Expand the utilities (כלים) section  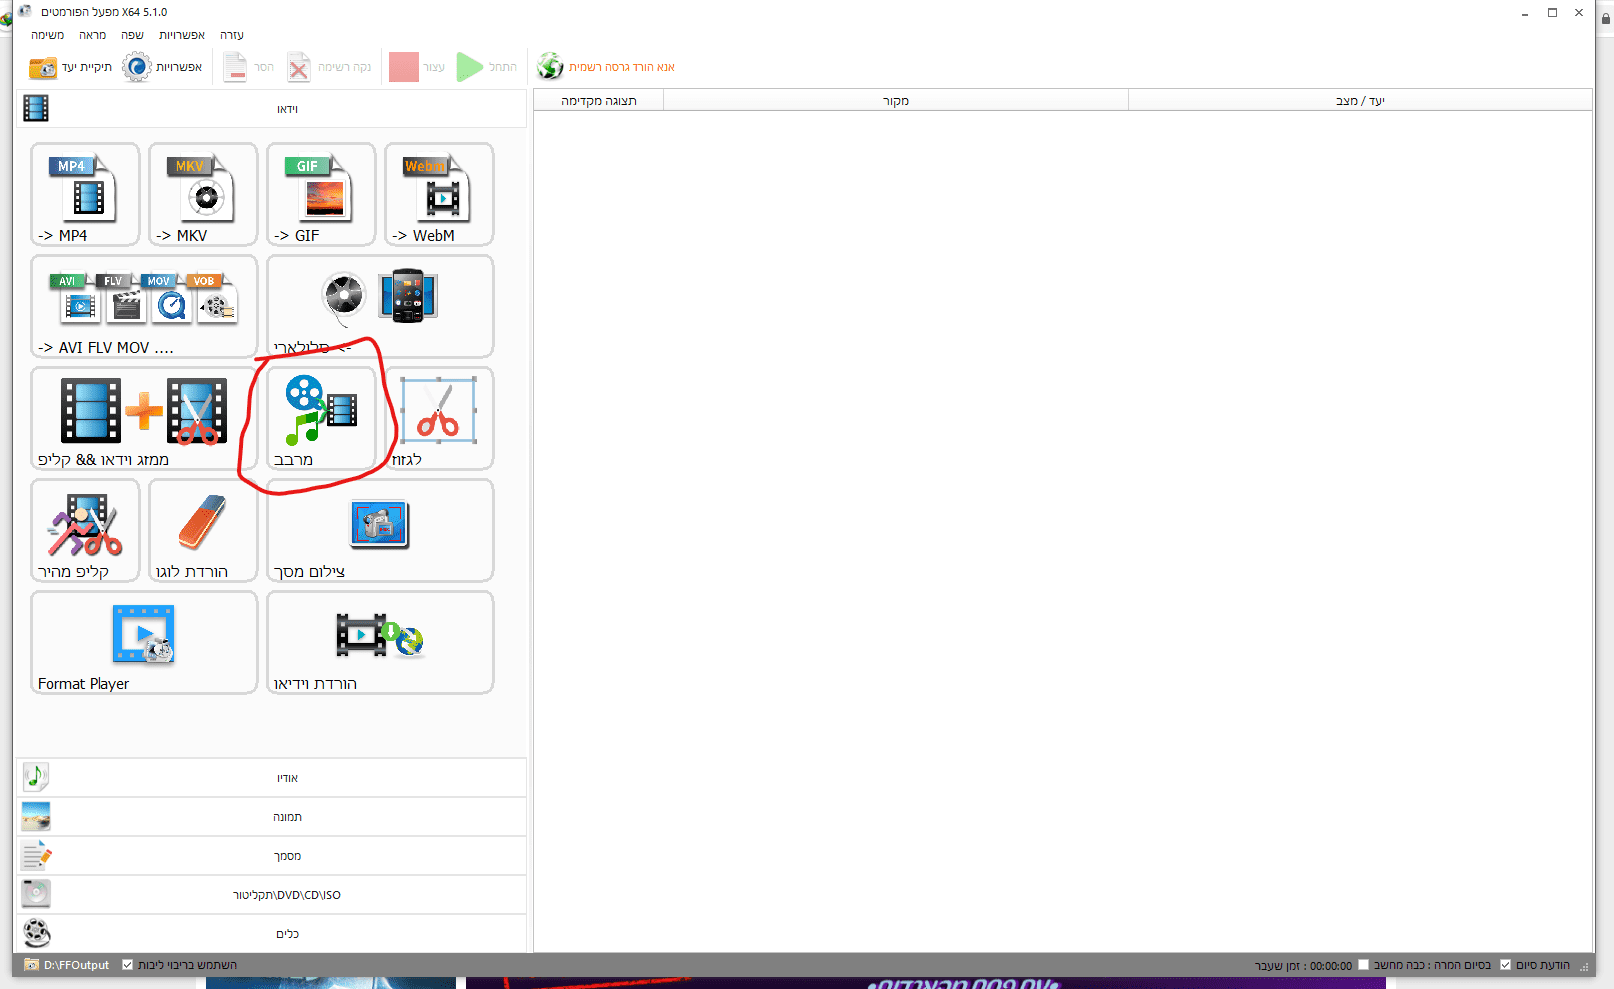272,934
